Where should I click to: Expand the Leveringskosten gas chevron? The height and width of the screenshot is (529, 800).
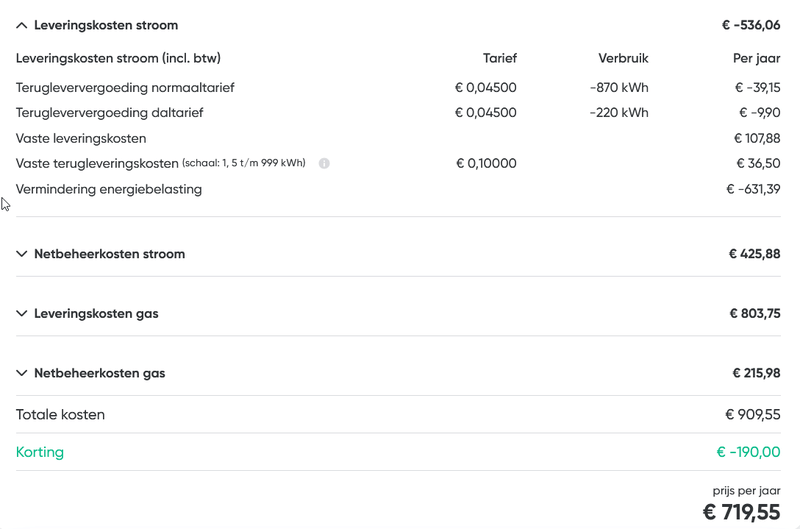click(x=22, y=314)
